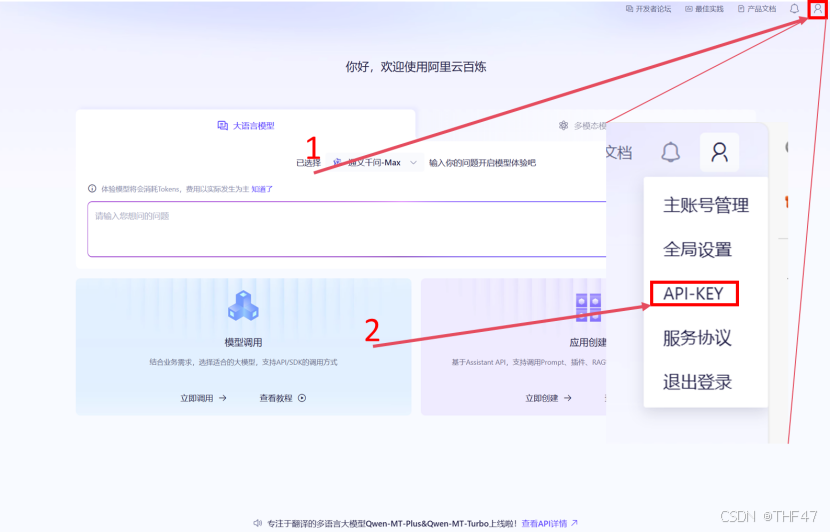Click the play icon next to 查看教程
The width and height of the screenshot is (831, 532).
click(302, 398)
